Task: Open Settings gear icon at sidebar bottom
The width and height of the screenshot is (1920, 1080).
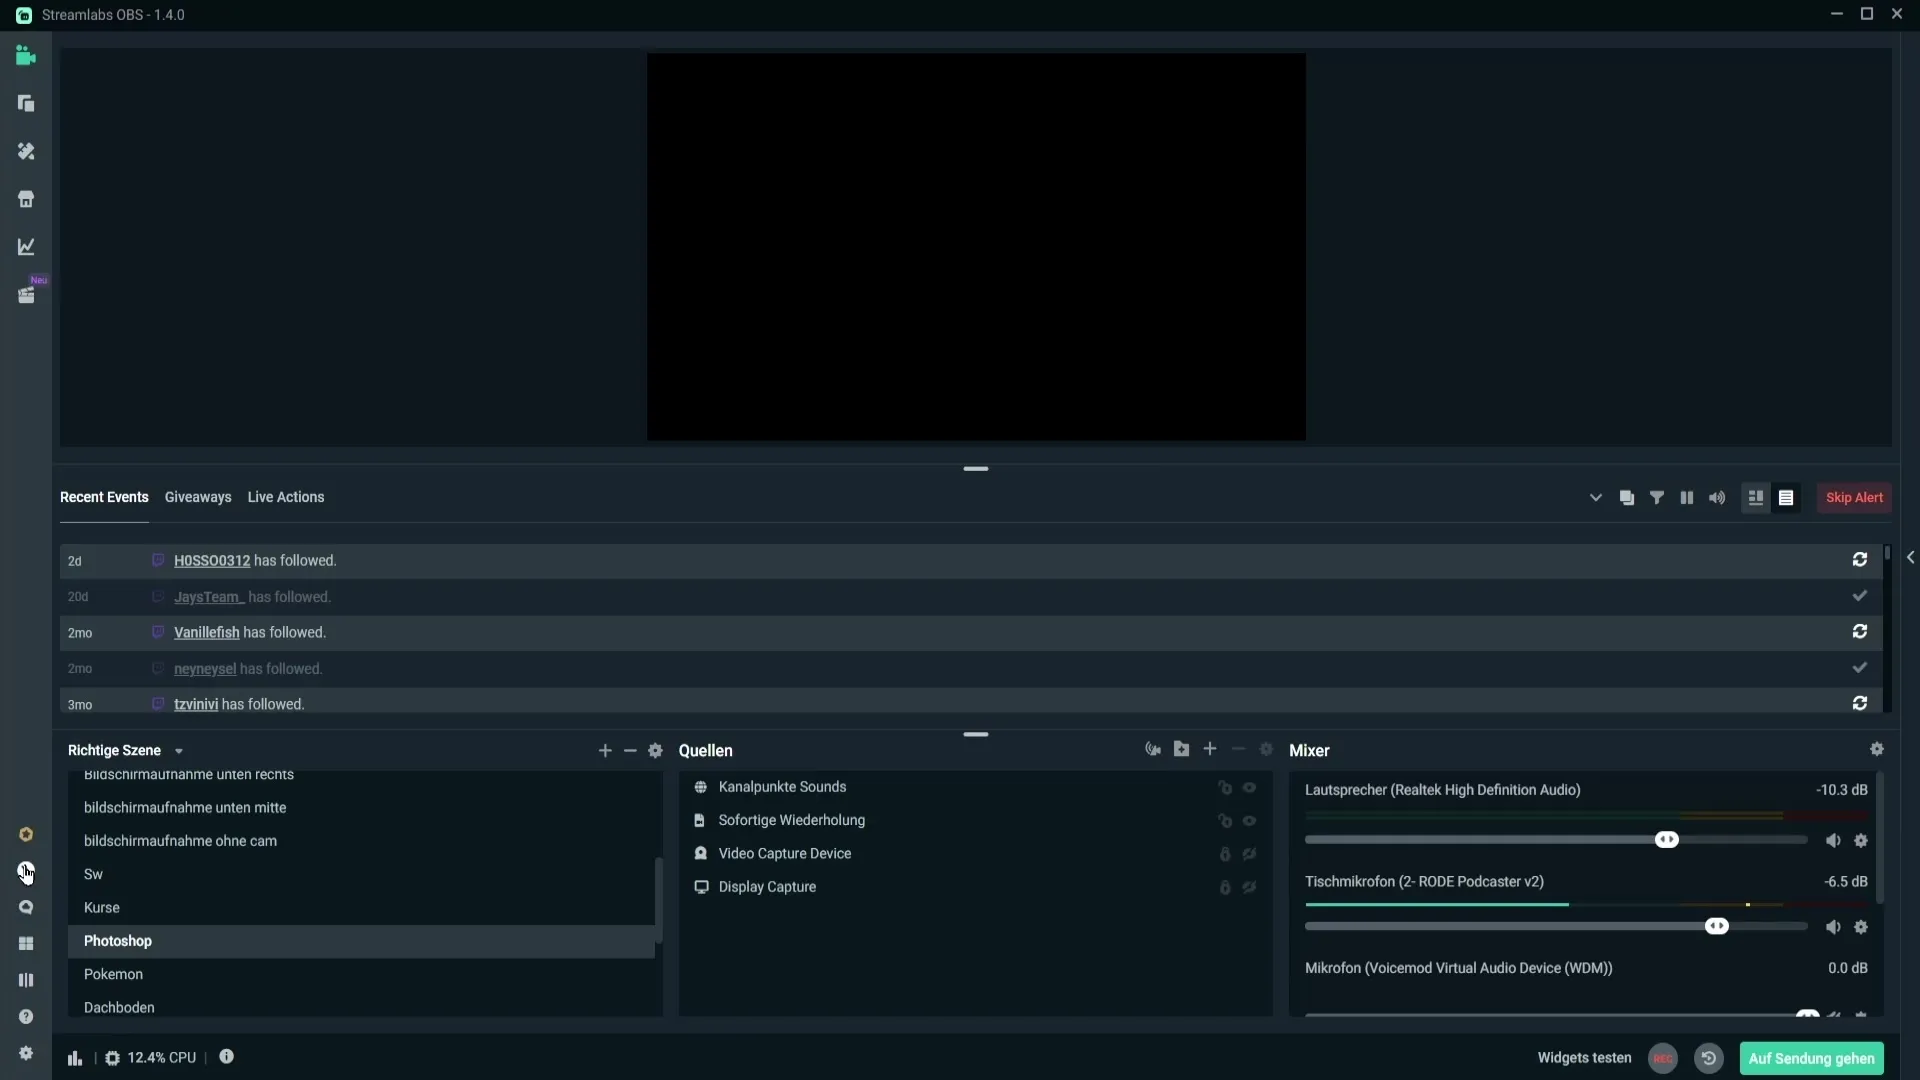Action: [26, 1053]
